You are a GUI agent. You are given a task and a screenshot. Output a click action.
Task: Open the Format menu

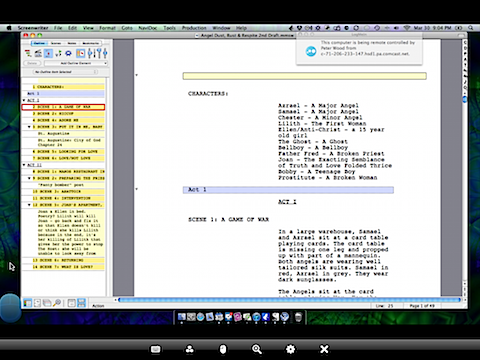coord(107,28)
